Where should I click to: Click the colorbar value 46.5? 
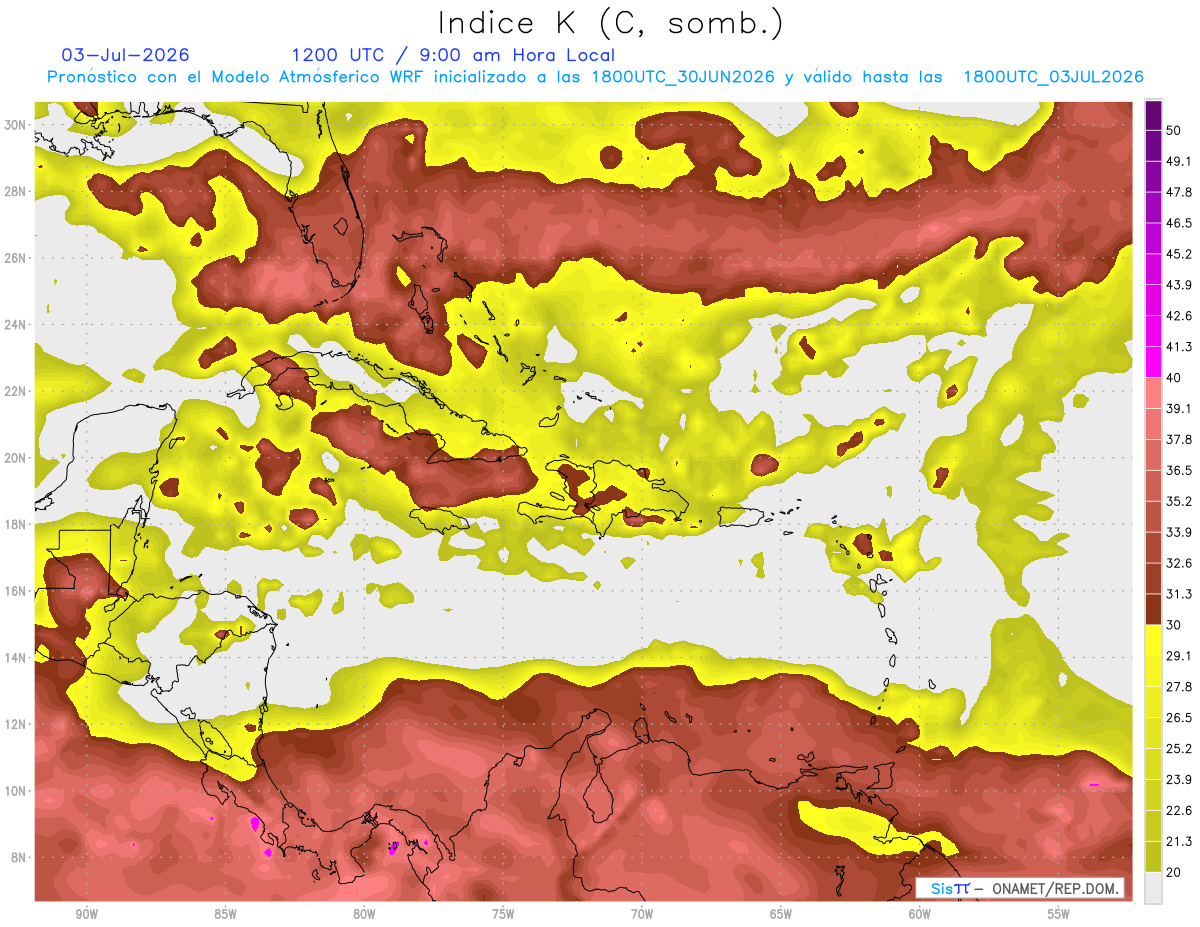[1179, 223]
